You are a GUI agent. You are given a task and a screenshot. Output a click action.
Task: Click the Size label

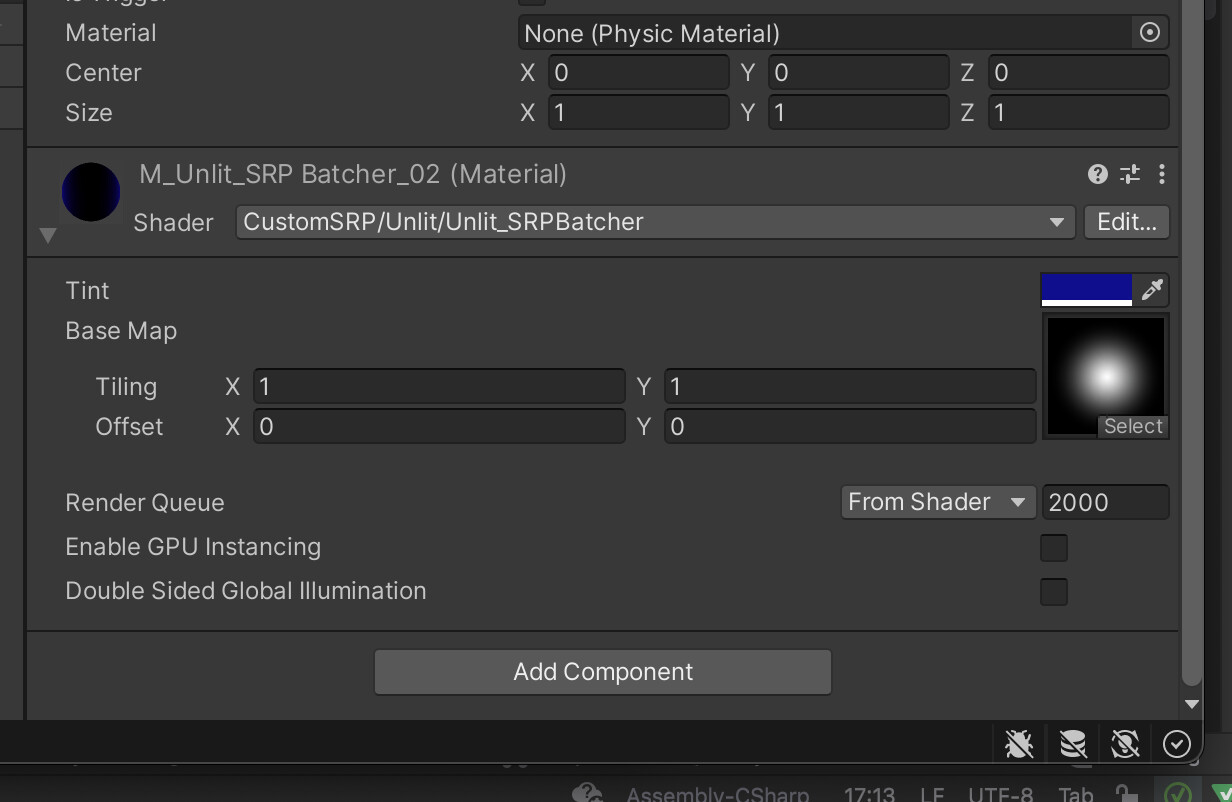(89, 113)
